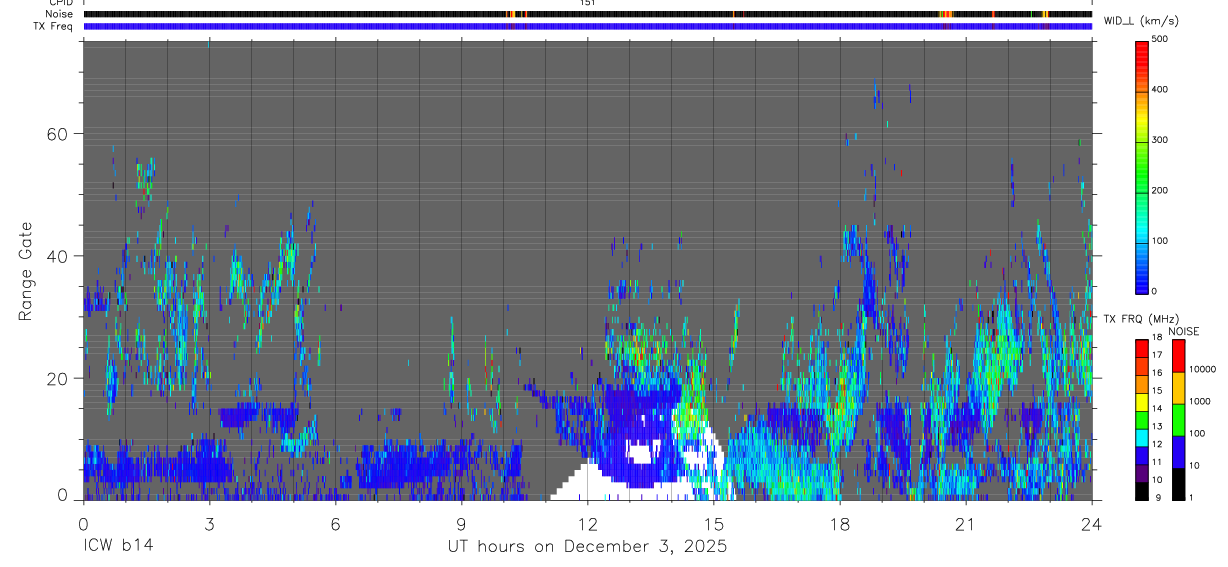Click the 'Noise' row label at top left
The width and height of the screenshot is (1228, 567).
(x=59, y=14)
